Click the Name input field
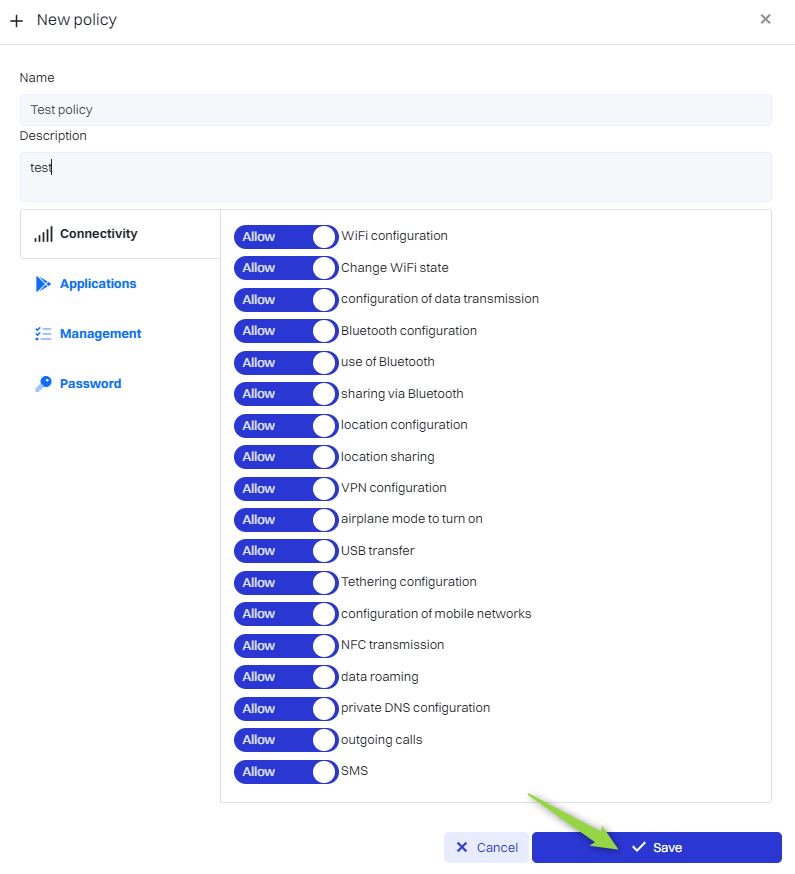 395,110
